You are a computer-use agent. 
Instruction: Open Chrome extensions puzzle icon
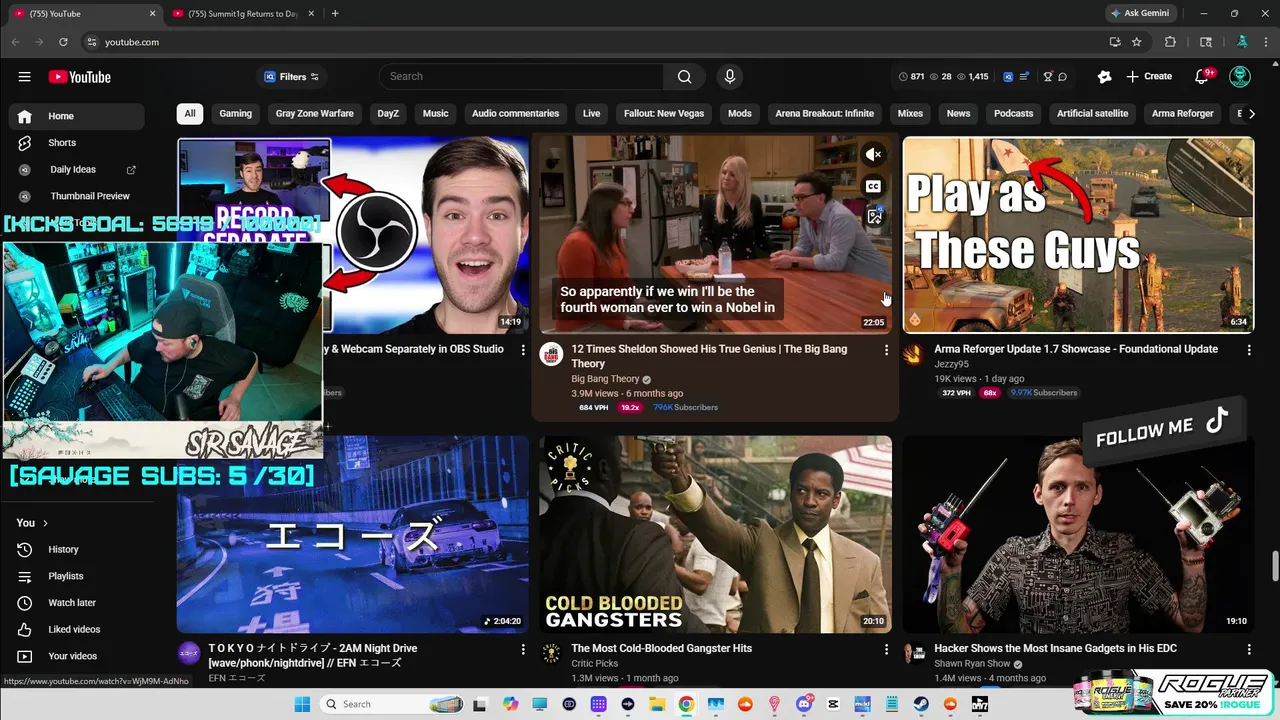[1170, 42]
